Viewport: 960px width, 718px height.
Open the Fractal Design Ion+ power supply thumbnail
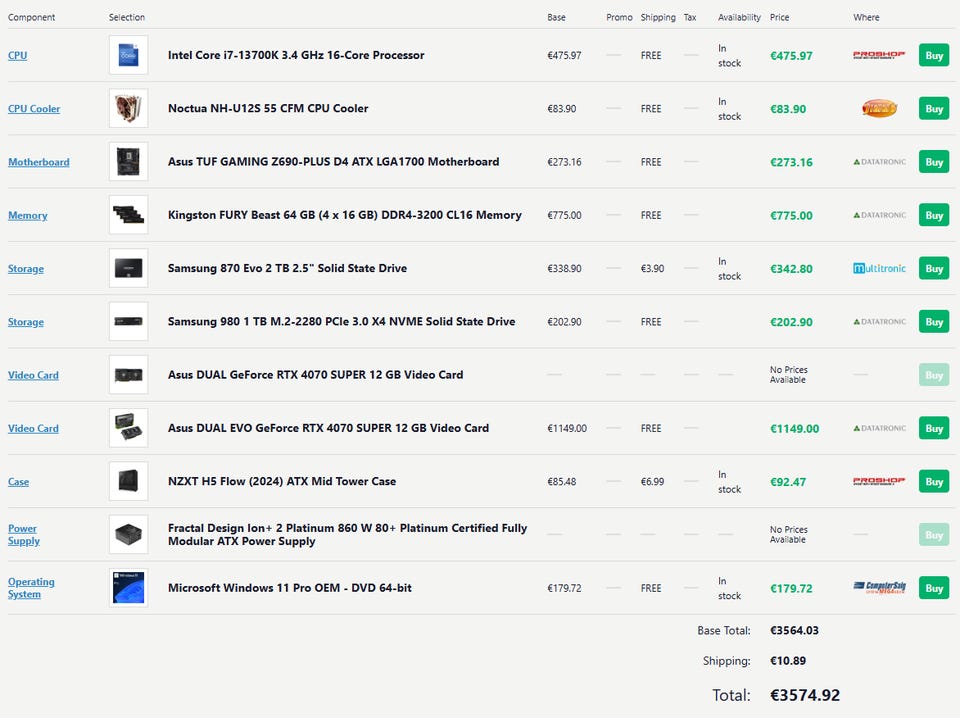click(x=129, y=534)
